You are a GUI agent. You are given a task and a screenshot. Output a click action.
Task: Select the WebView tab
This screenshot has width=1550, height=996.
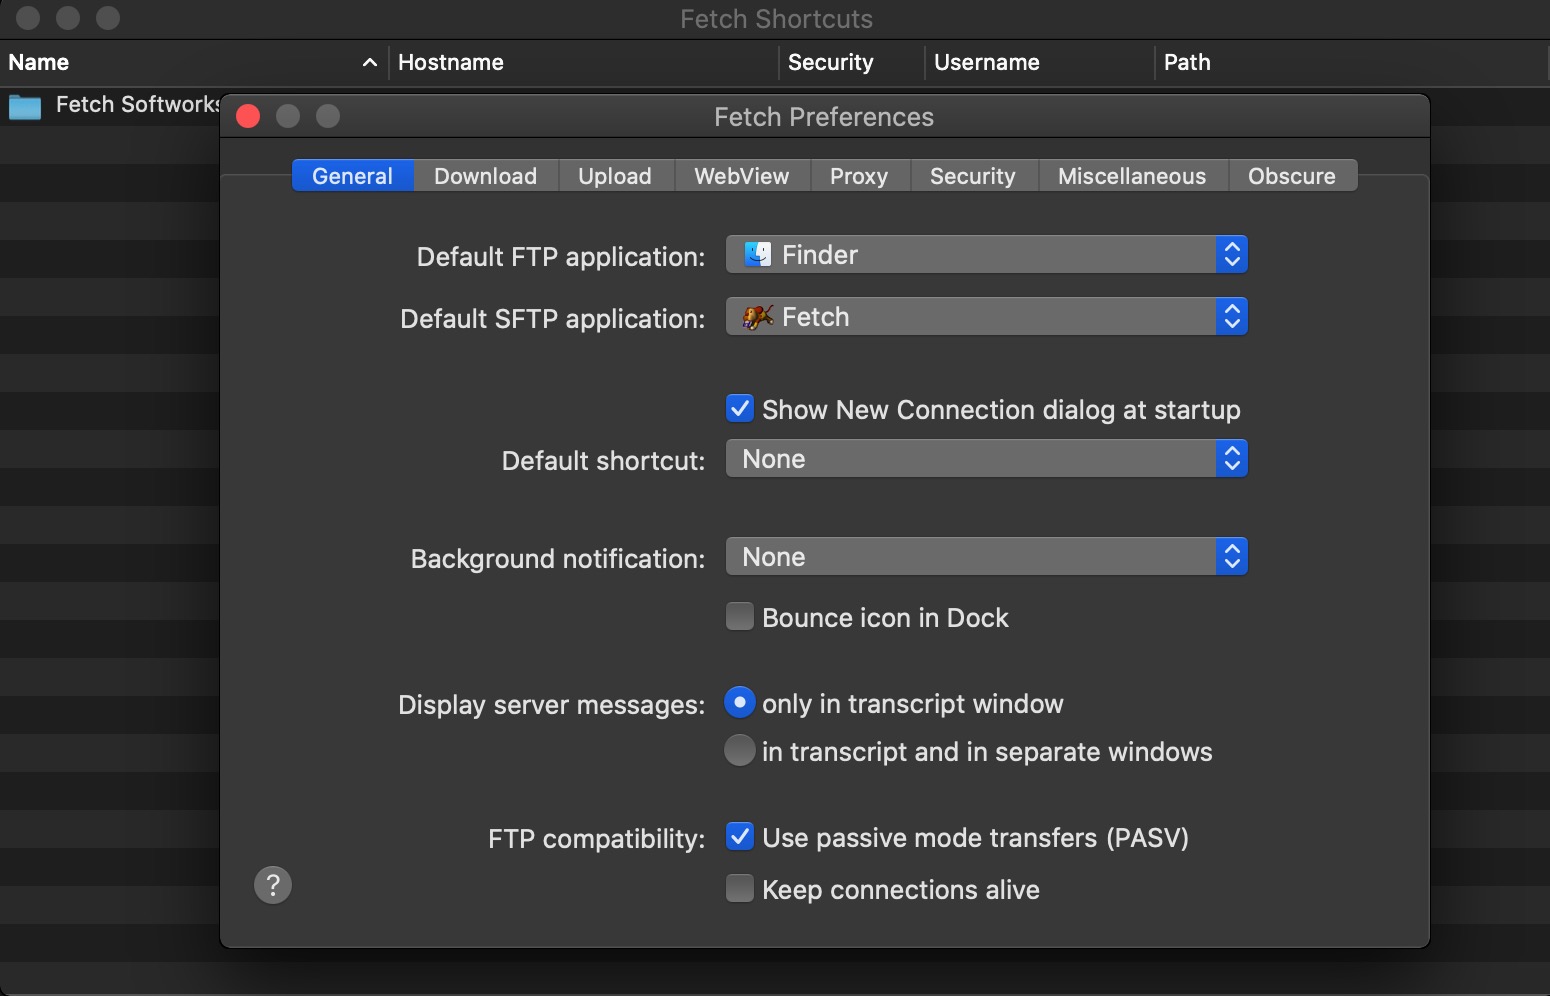pos(741,176)
